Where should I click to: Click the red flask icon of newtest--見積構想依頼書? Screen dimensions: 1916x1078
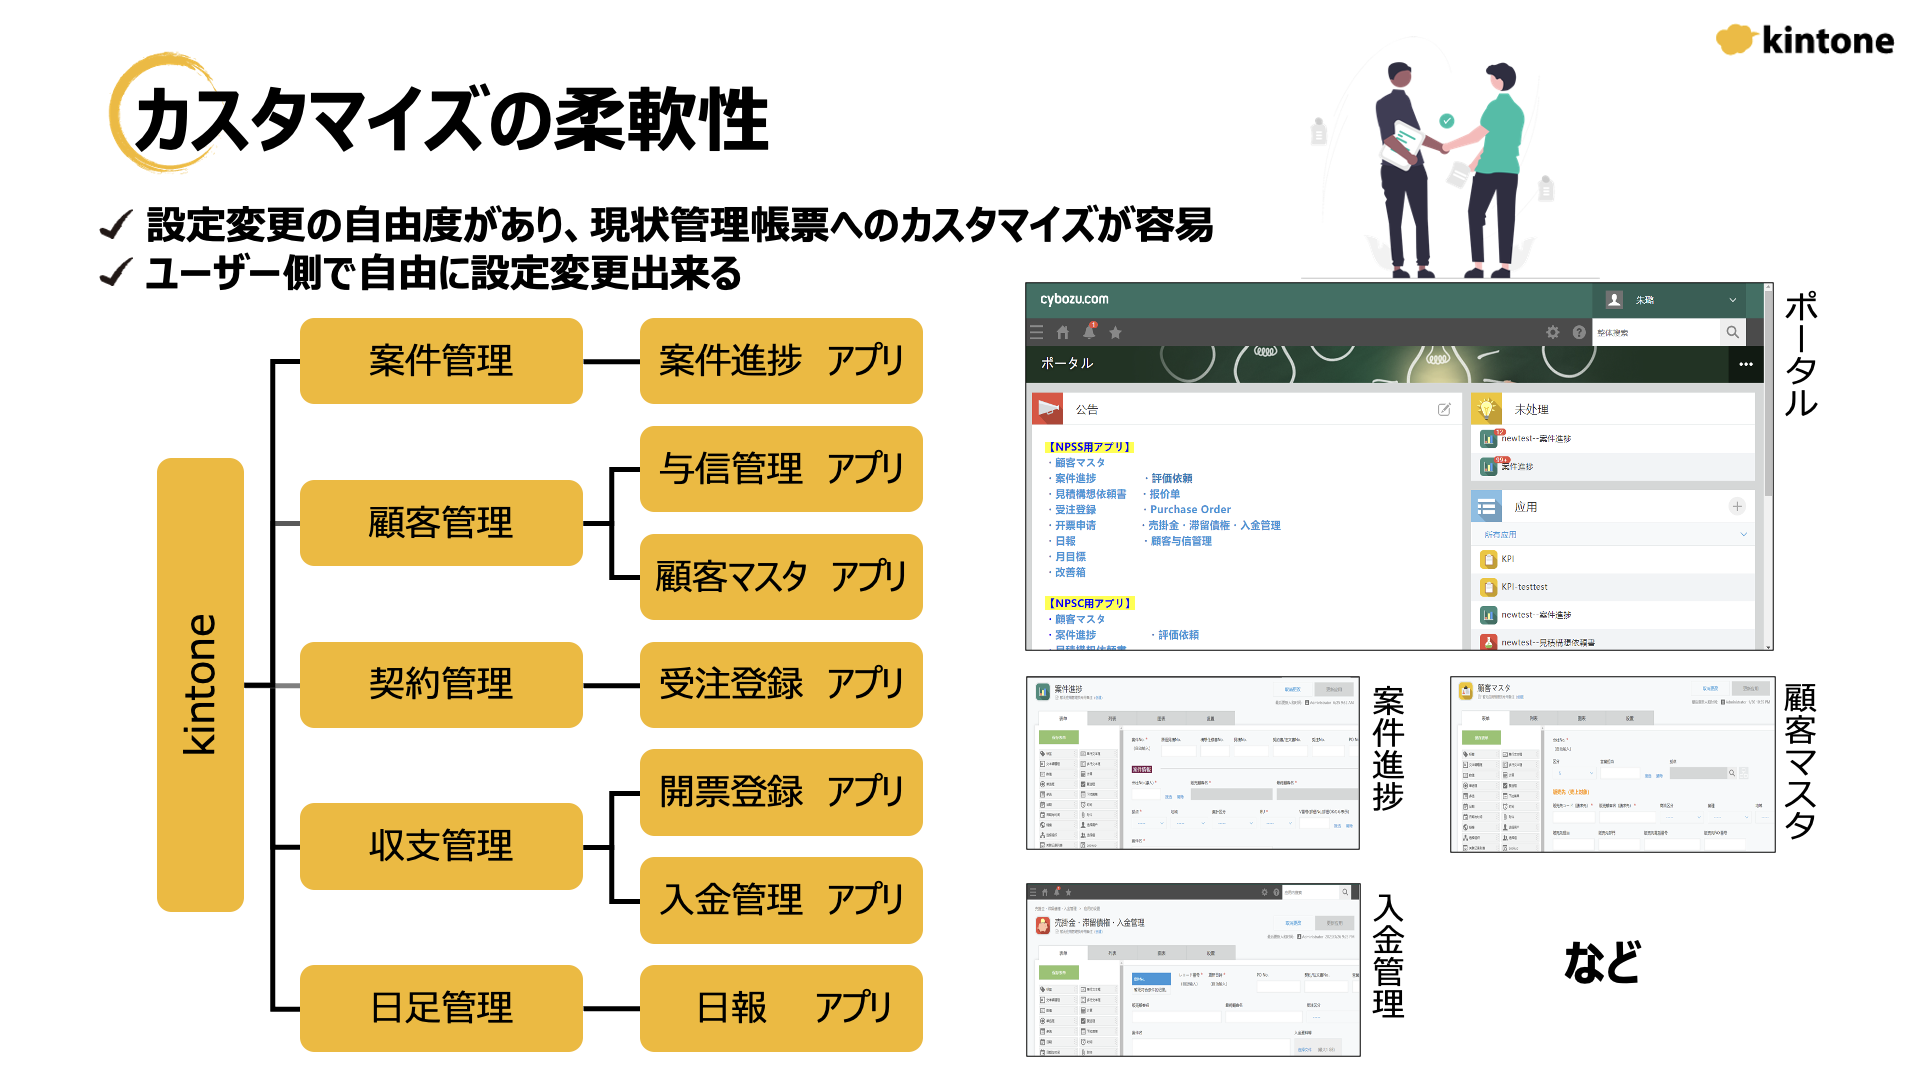pyautogui.click(x=1489, y=642)
